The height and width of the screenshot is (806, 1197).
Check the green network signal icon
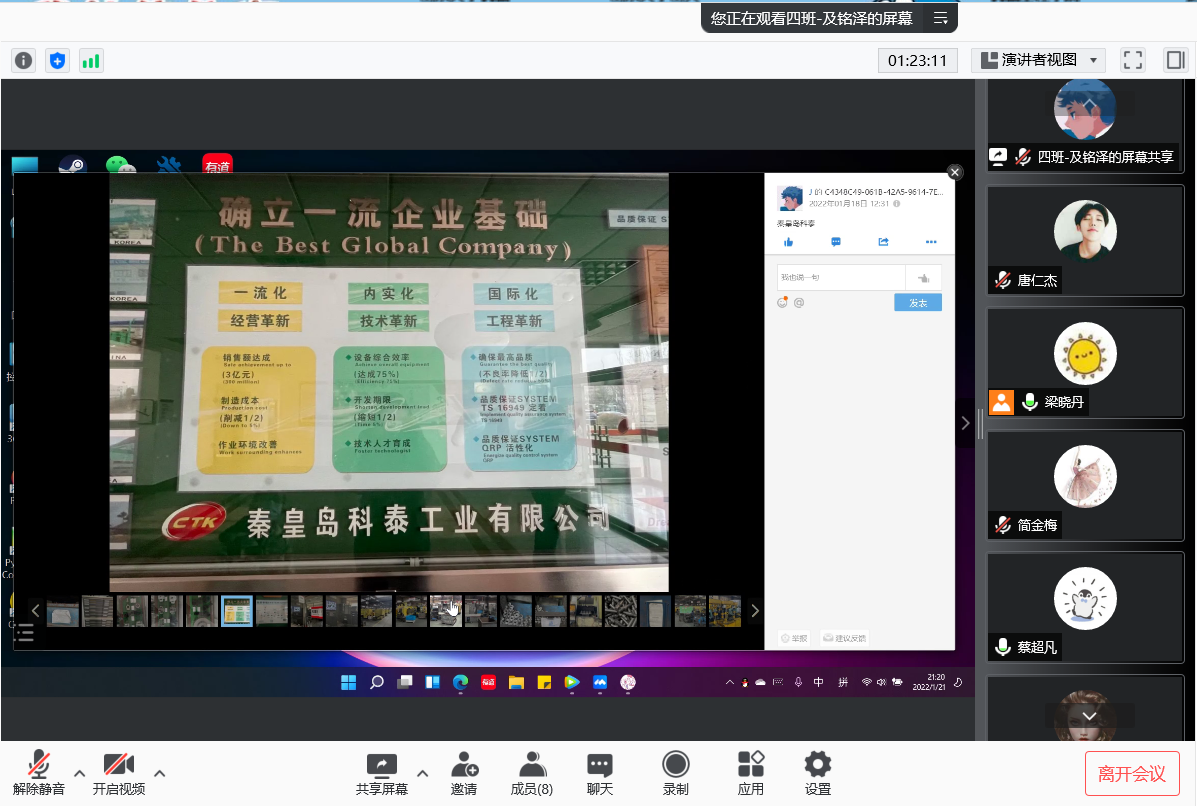pos(91,60)
